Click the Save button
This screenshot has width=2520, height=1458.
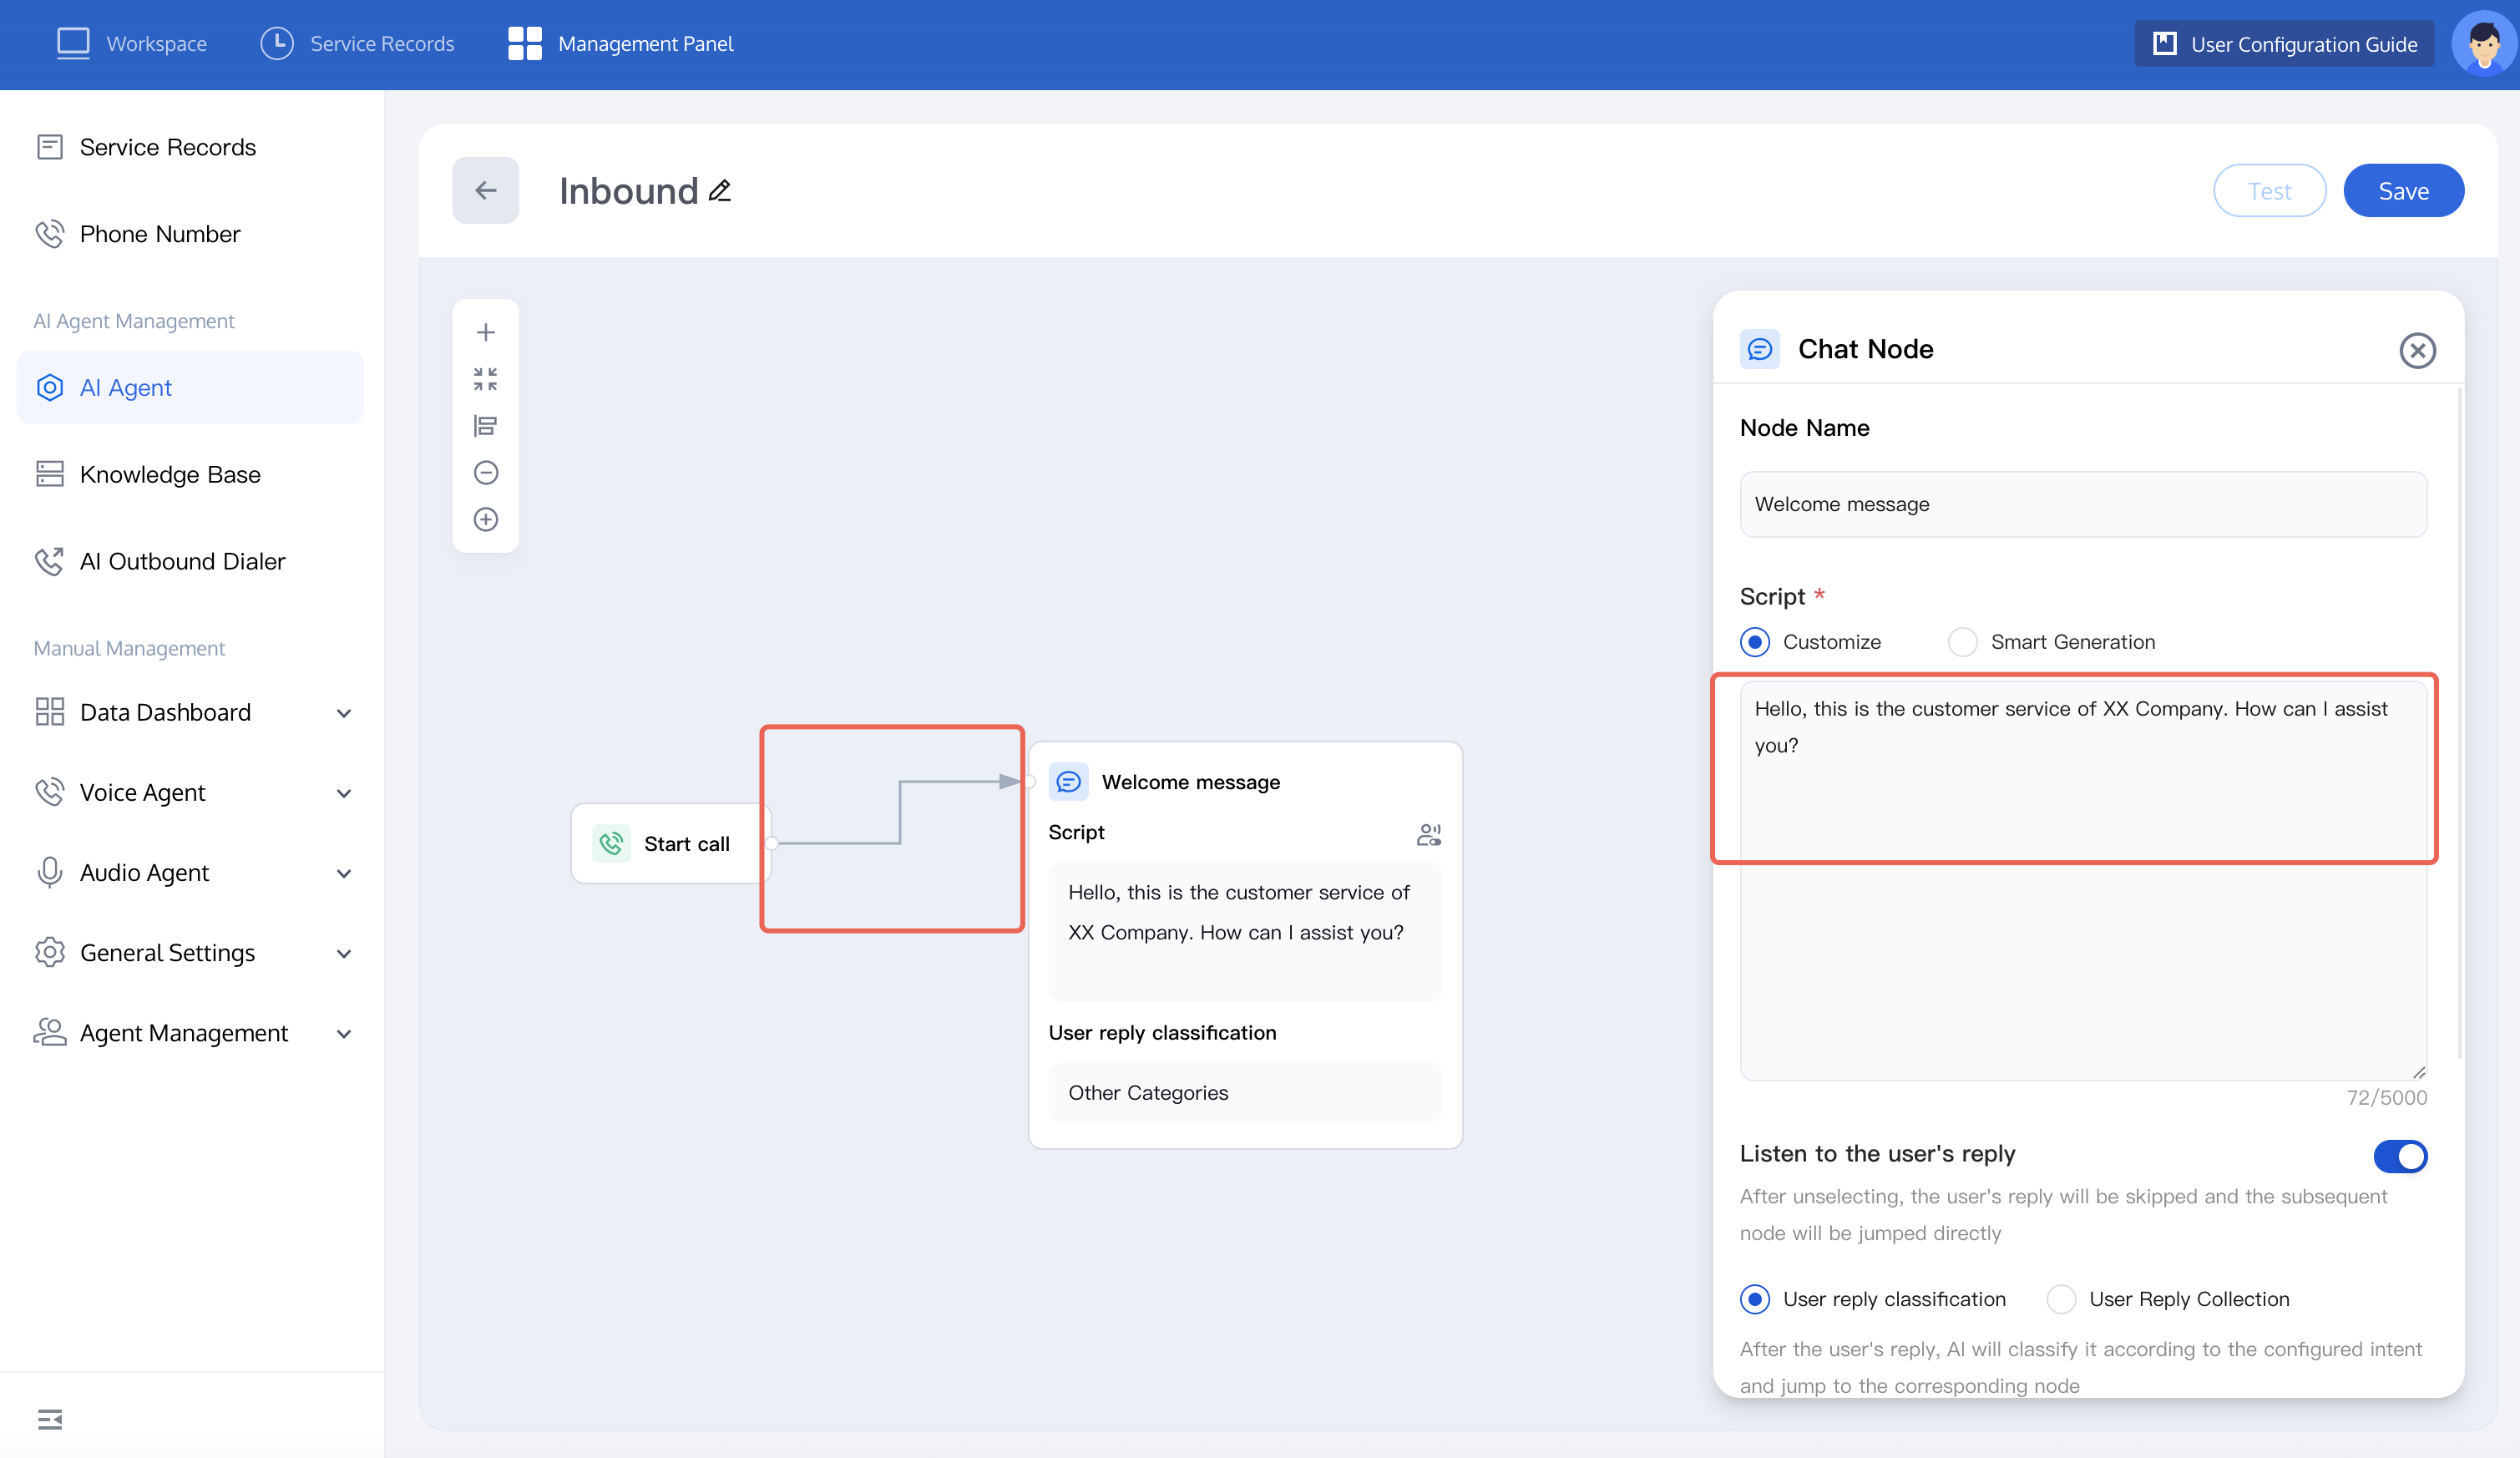[2402, 190]
